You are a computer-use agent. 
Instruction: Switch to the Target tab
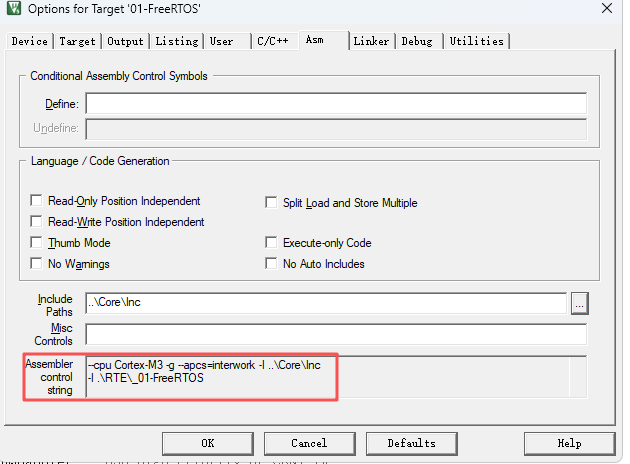pos(77,41)
